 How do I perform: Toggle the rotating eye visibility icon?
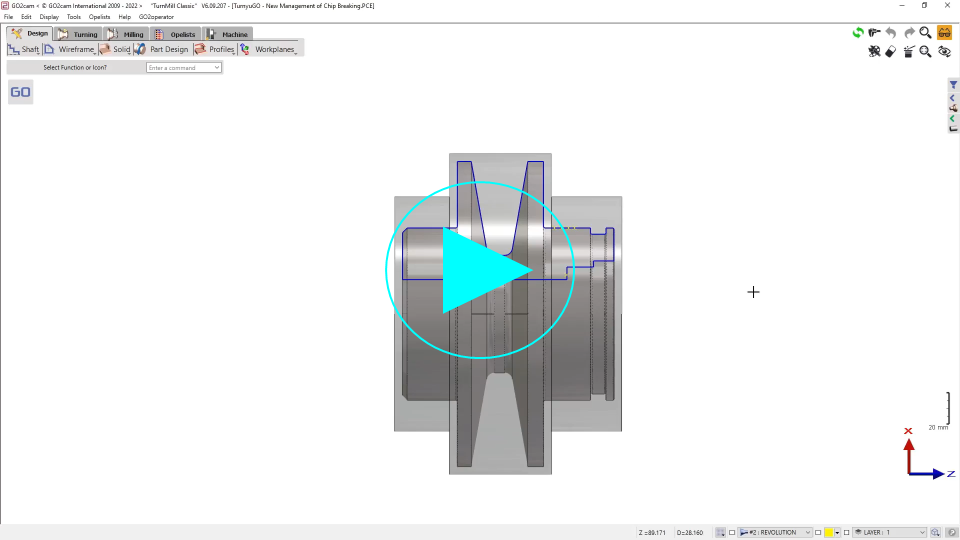(943, 51)
